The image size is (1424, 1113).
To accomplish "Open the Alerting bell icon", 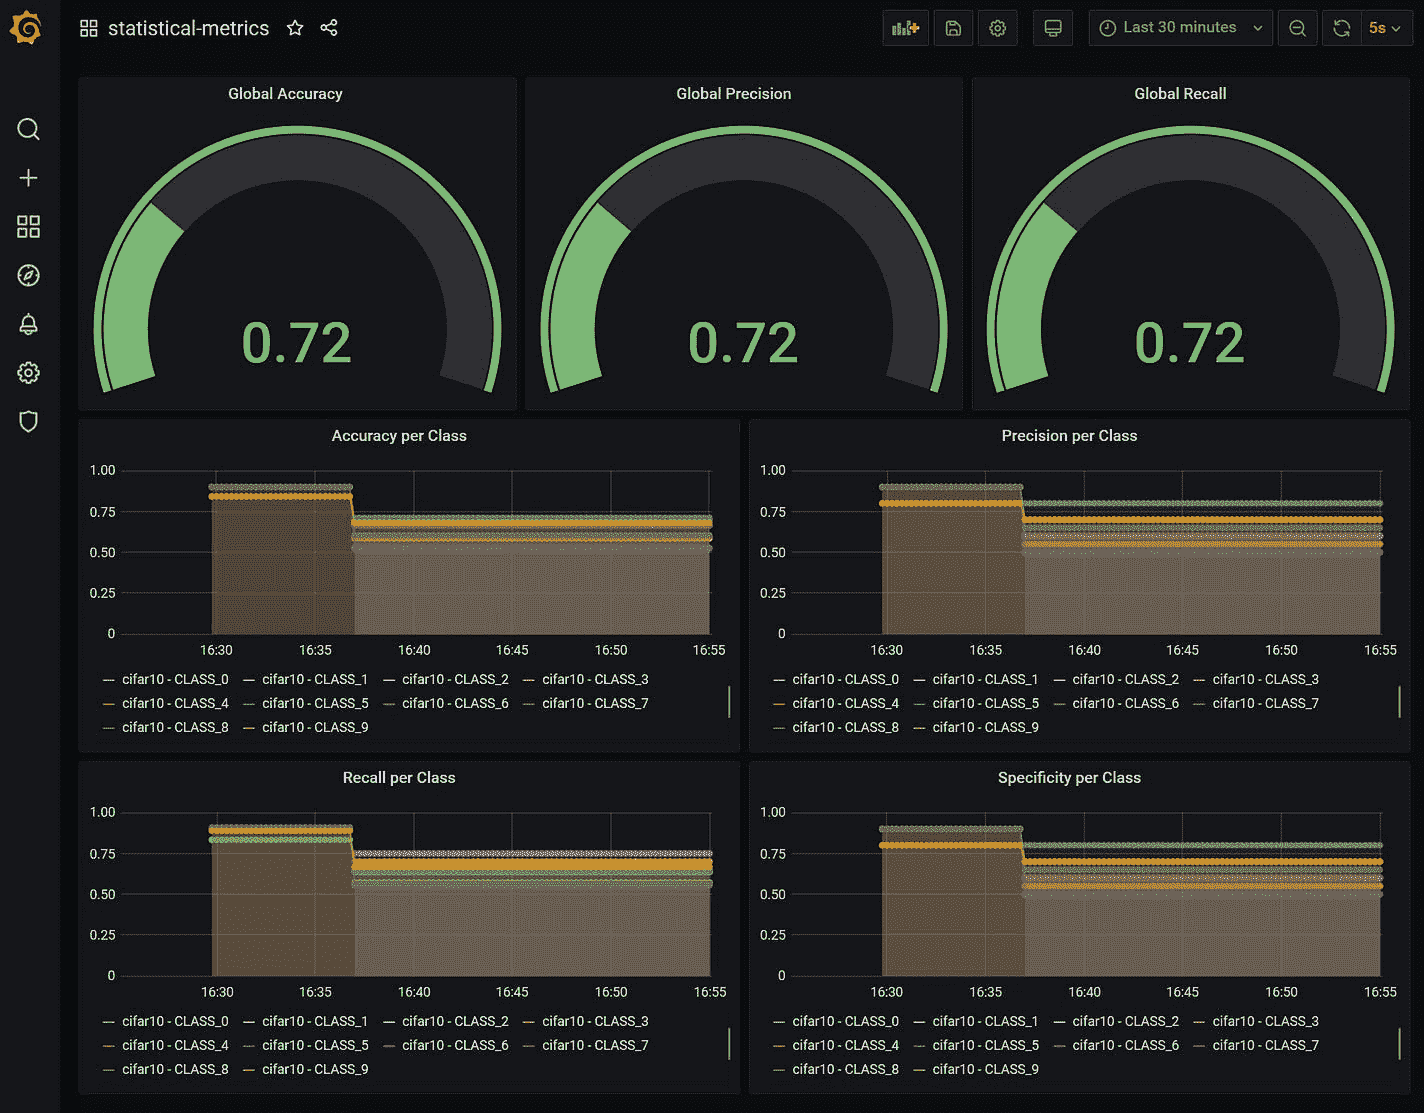I will [28, 324].
